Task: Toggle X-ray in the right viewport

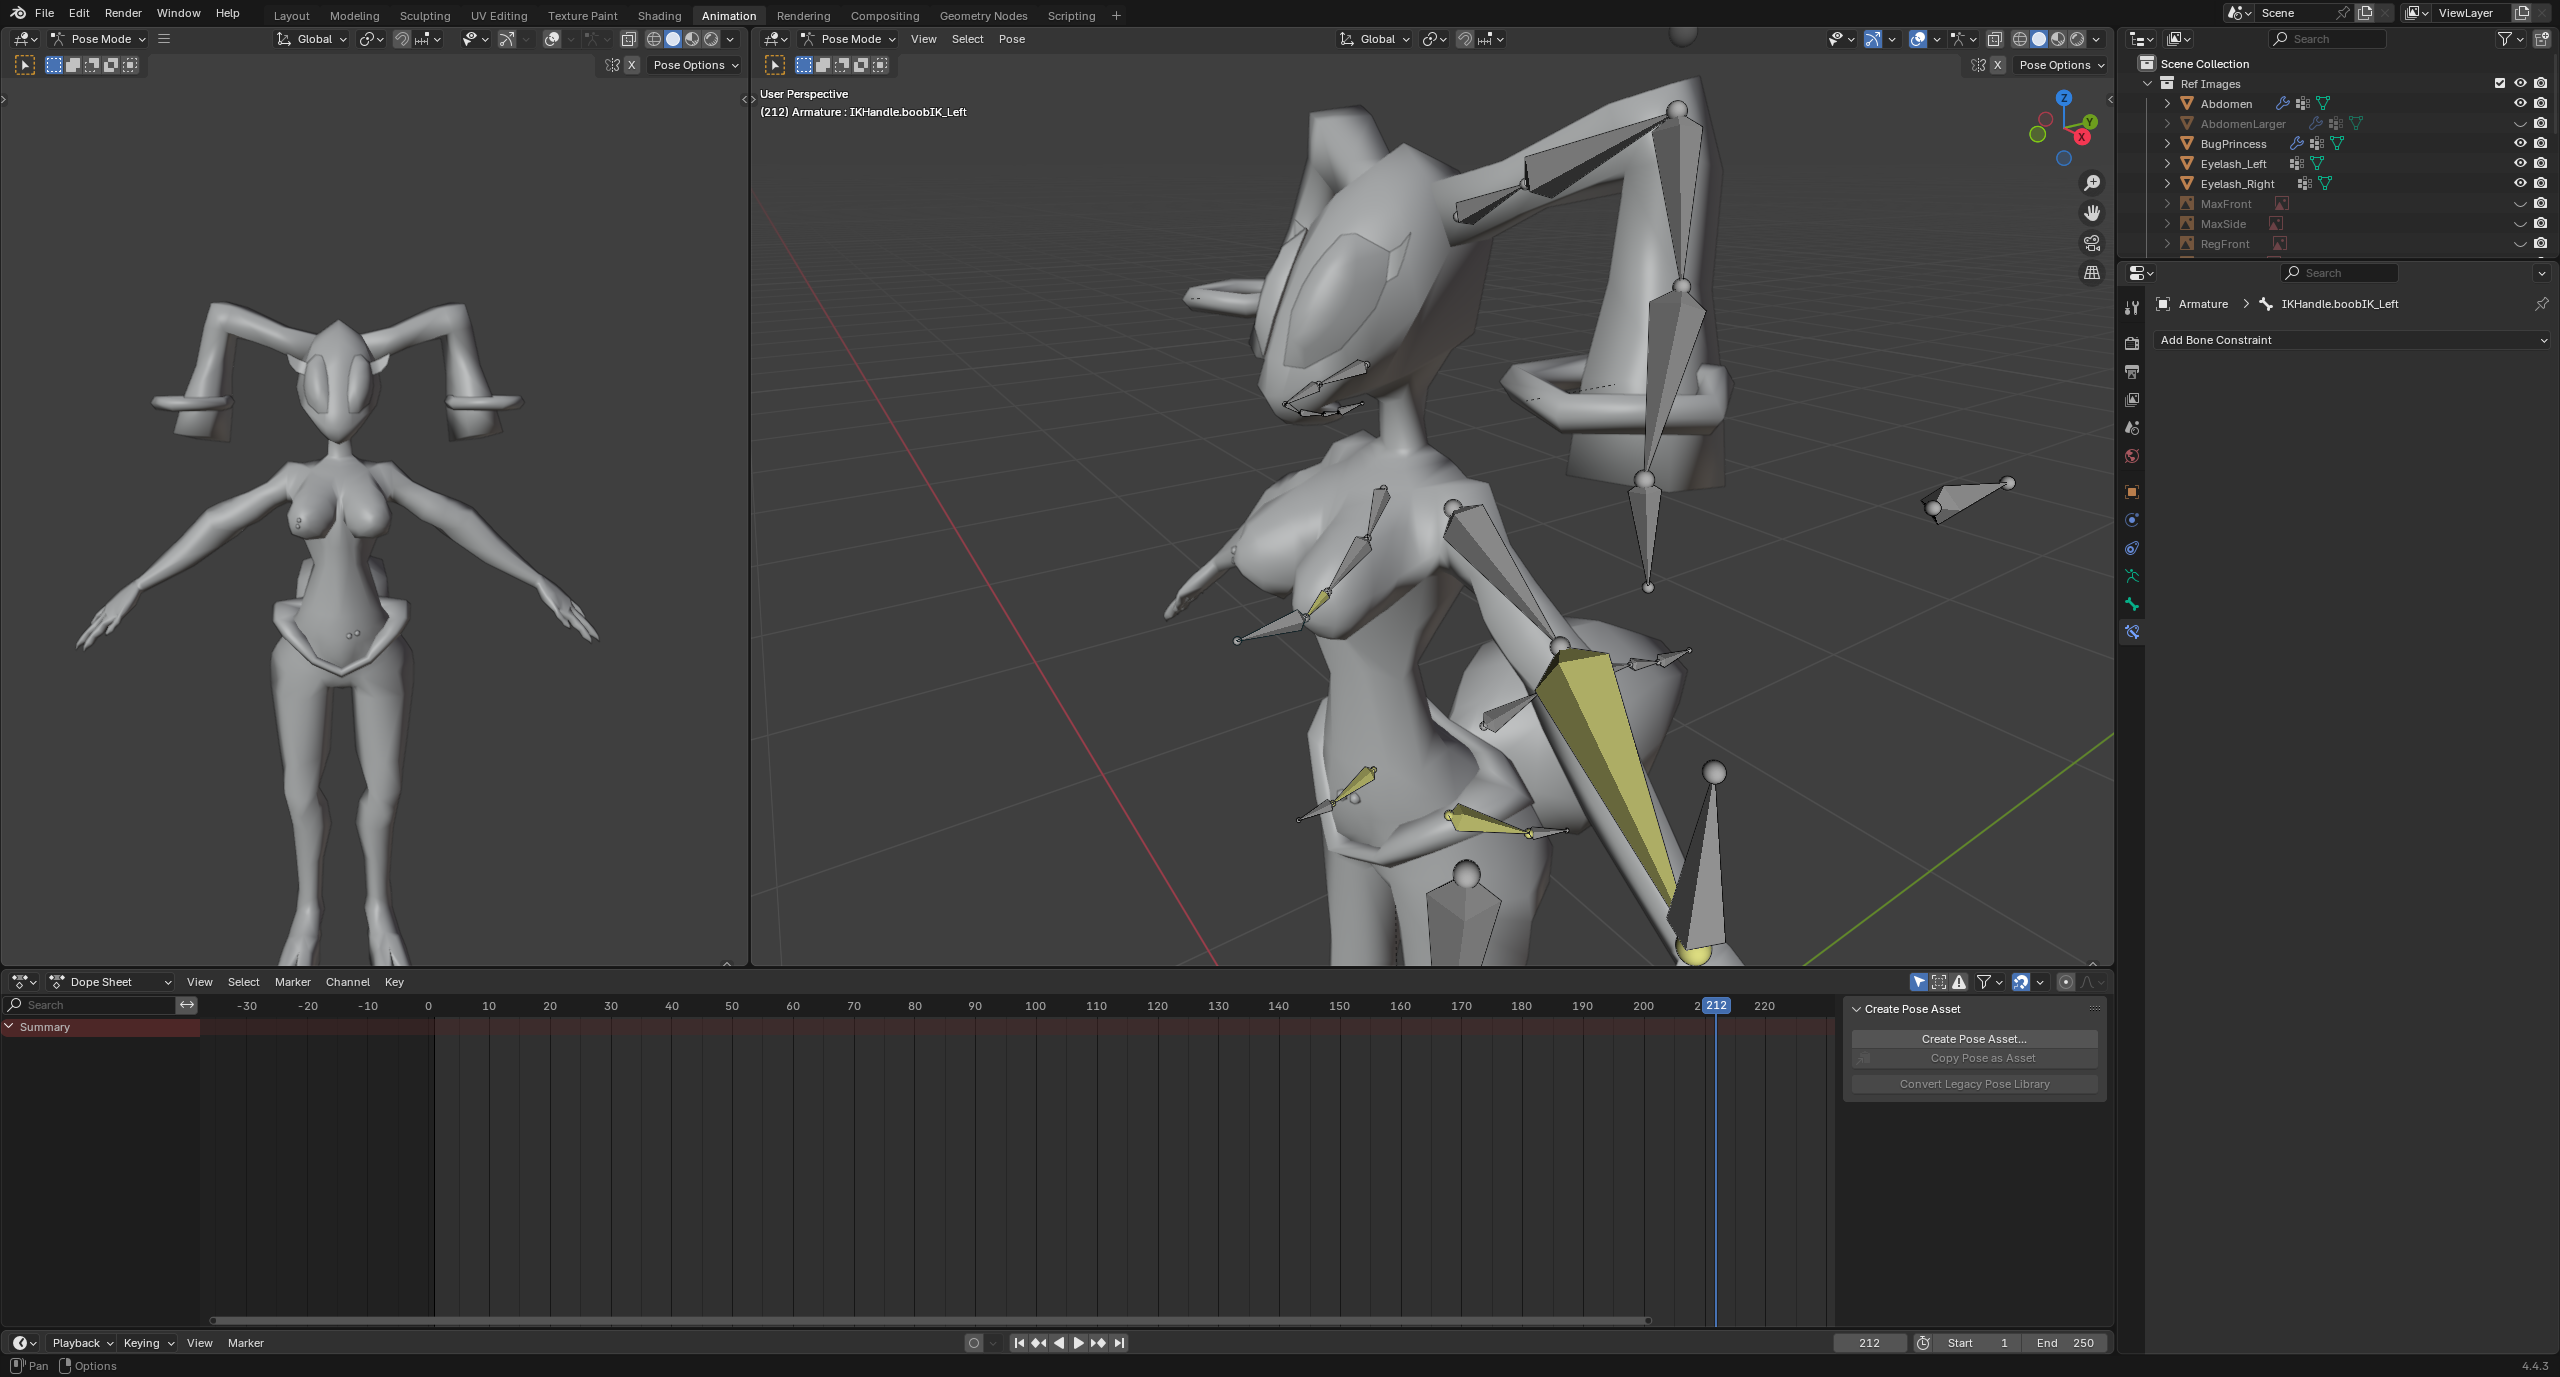Action: pos(1994,39)
